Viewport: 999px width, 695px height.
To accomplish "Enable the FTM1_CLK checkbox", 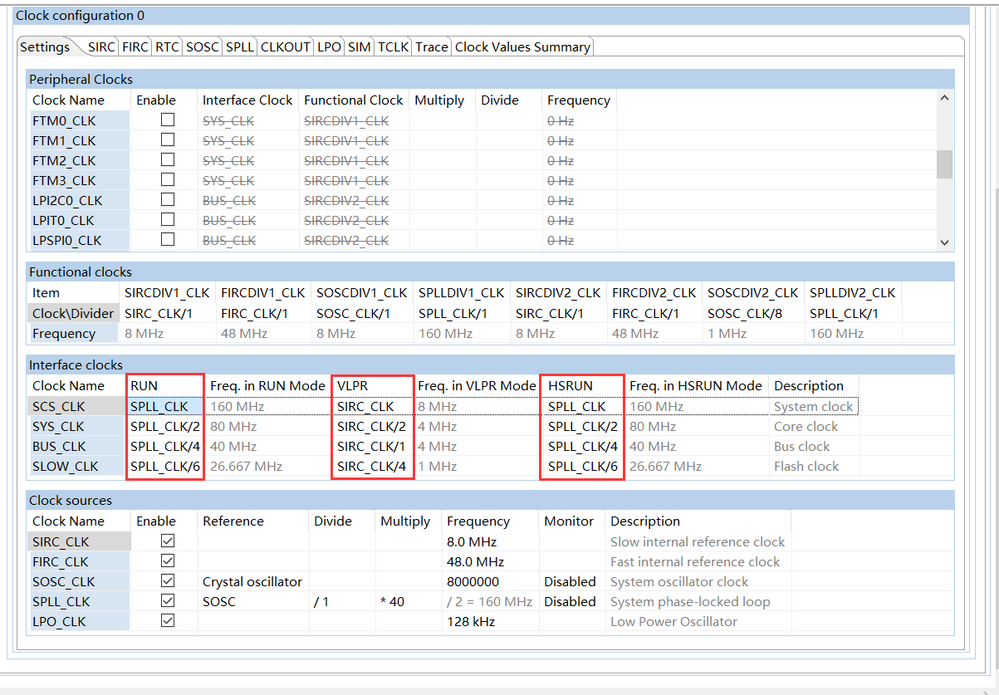I will (168, 140).
